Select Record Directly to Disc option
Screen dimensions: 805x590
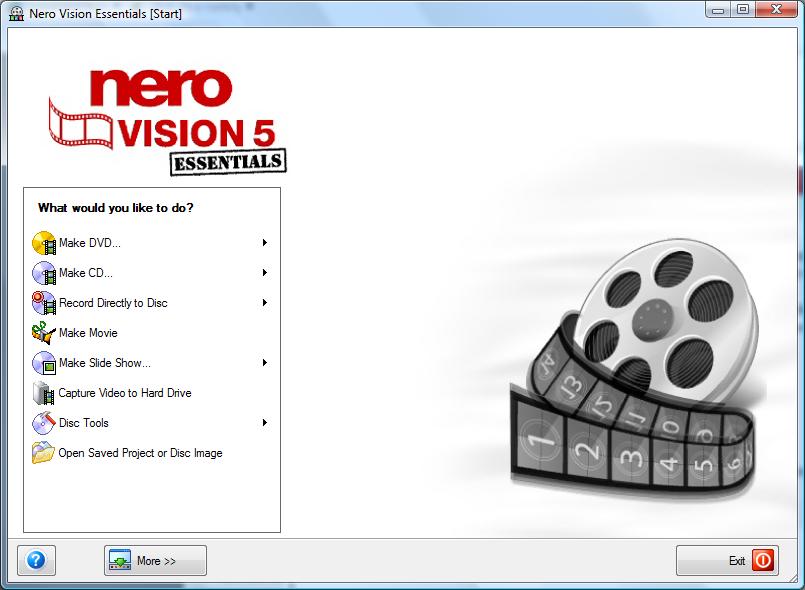[x=113, y=303]
